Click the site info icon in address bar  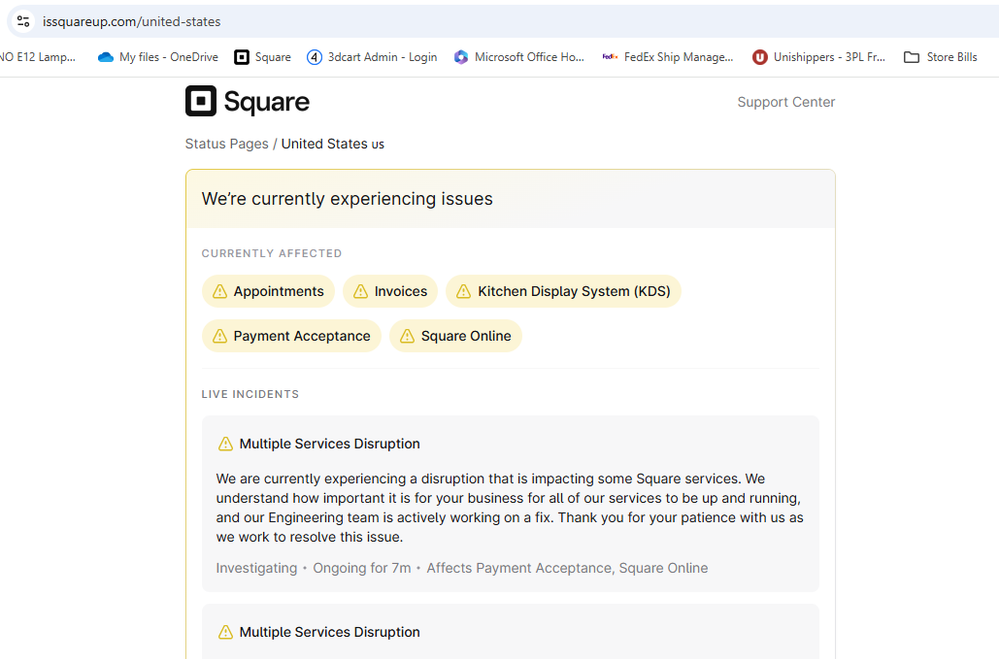coord(23,21)
